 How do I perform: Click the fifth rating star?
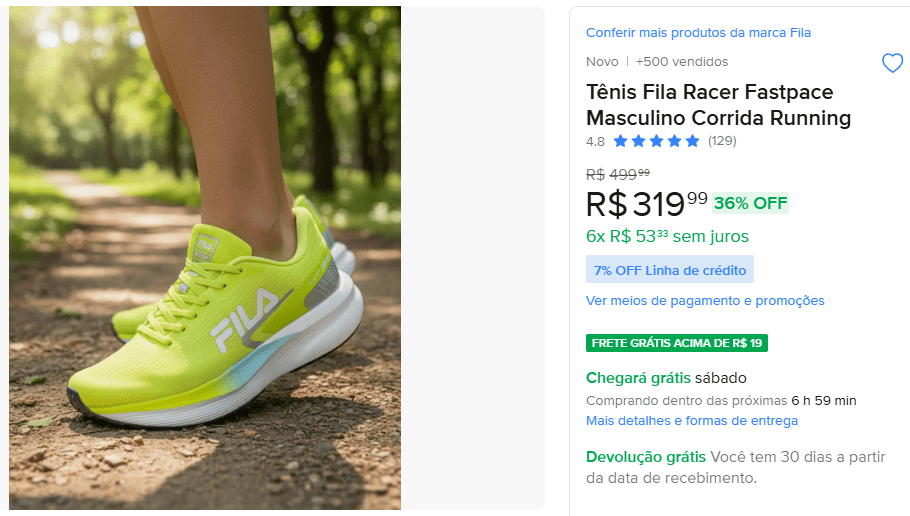(x=692, y=141)
